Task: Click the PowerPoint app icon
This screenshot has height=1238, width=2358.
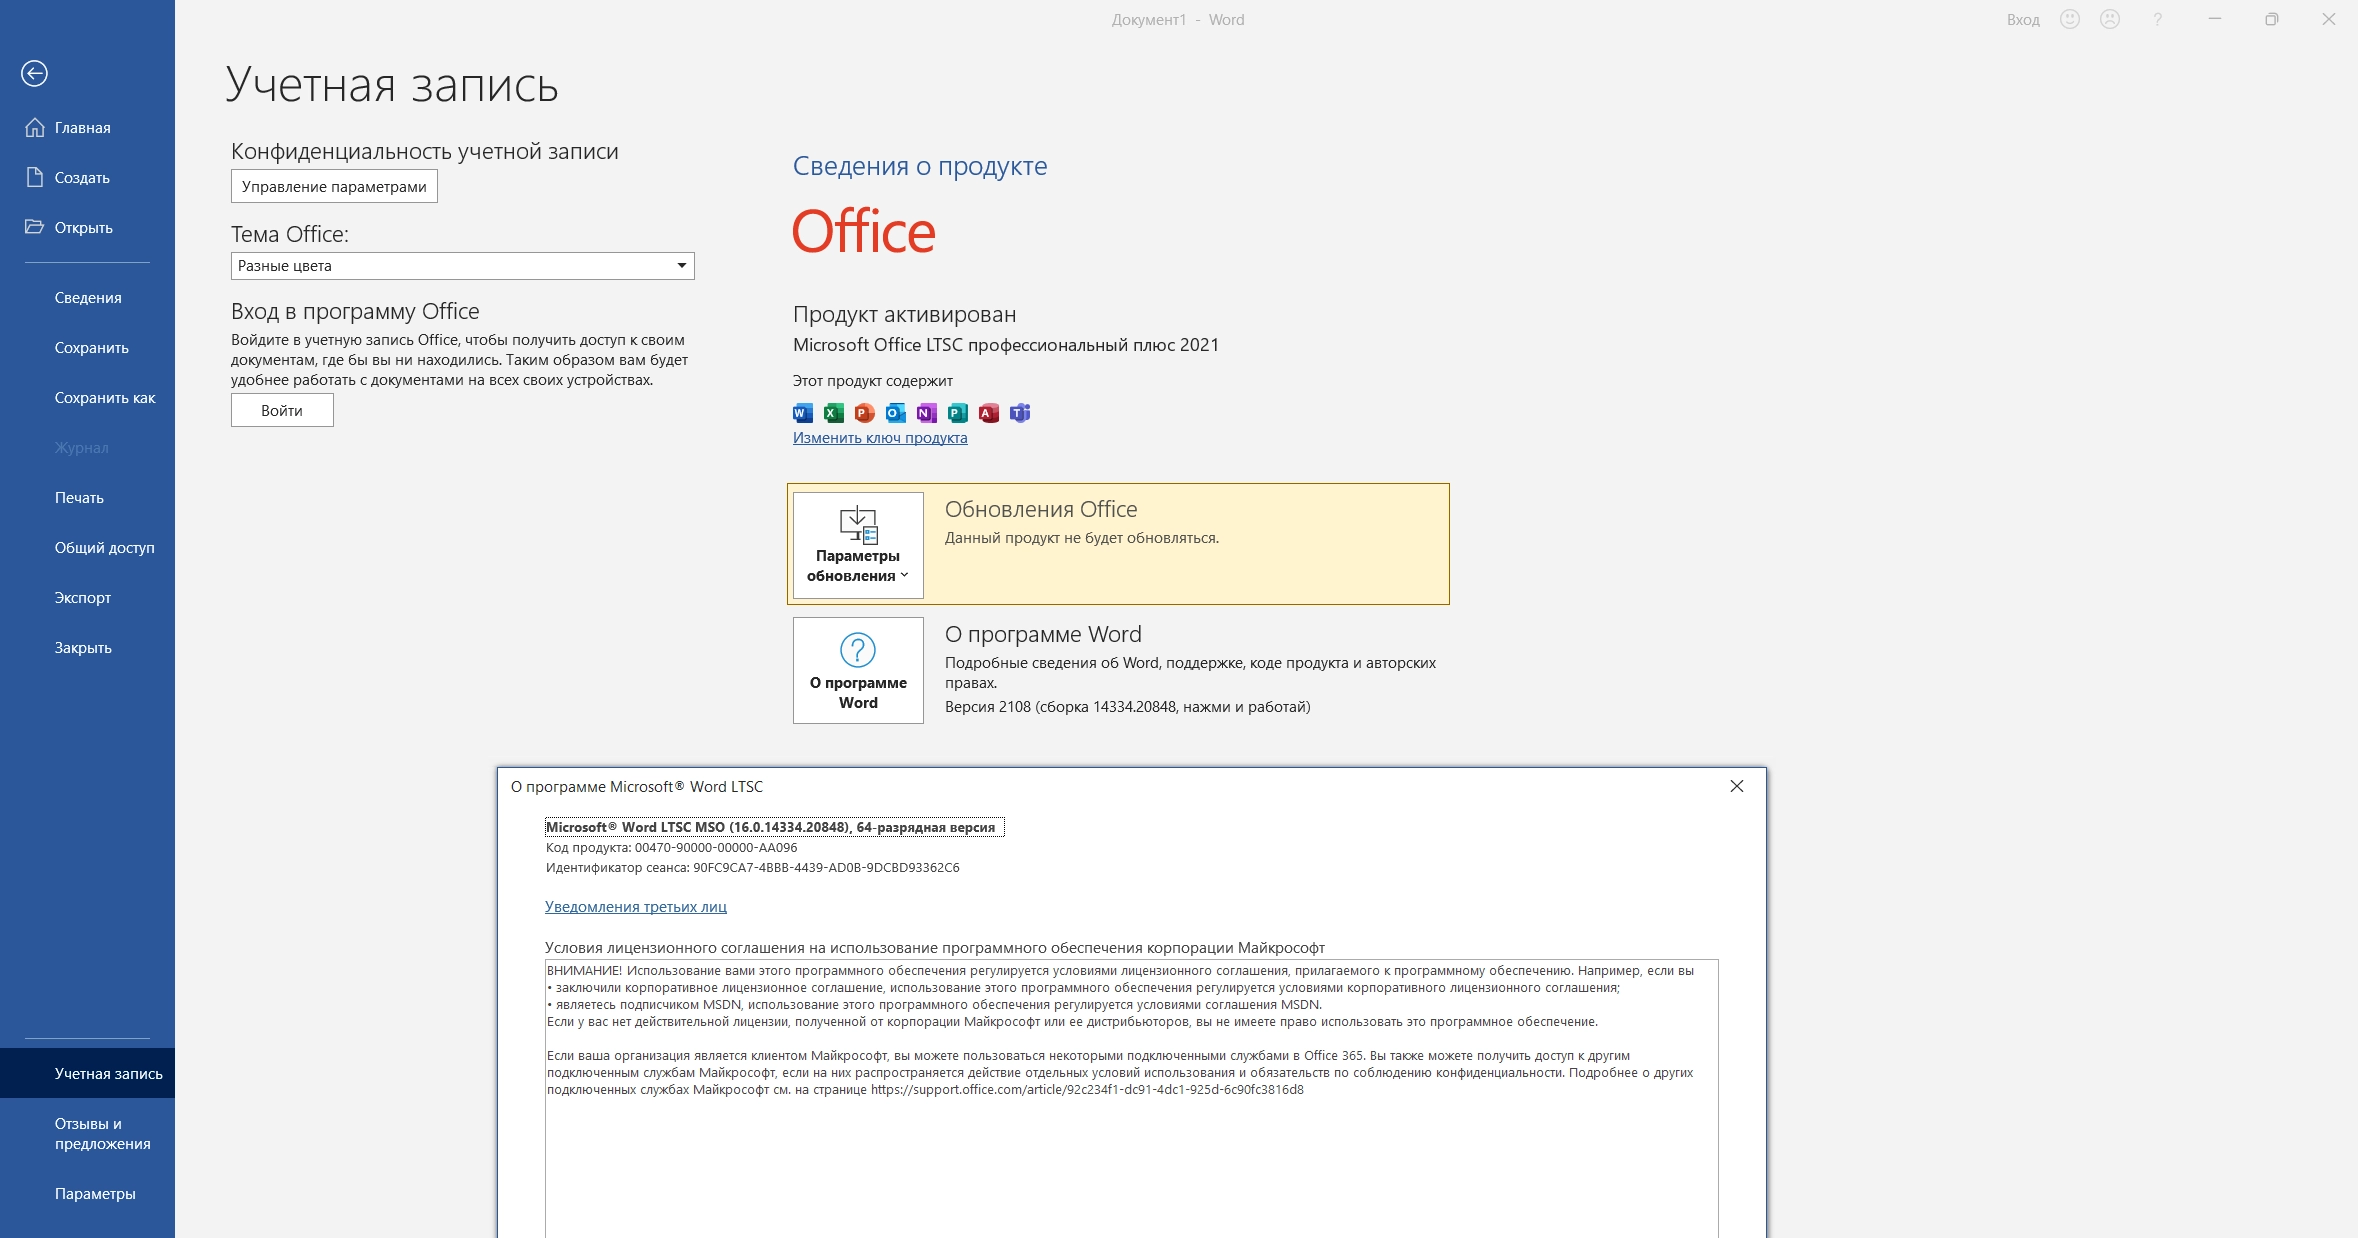Action: (x=865, y=413)
